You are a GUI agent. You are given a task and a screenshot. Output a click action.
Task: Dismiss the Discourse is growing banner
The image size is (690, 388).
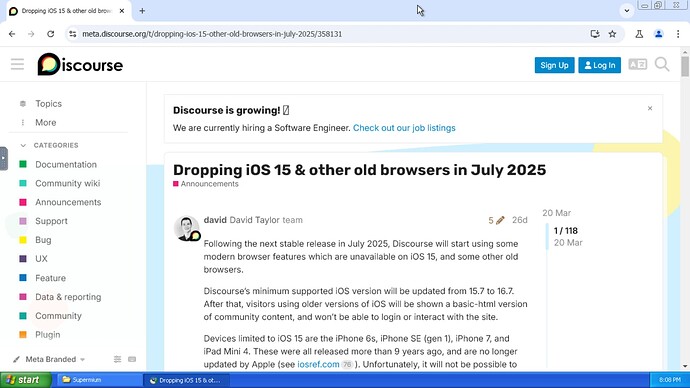coord(650,108)
